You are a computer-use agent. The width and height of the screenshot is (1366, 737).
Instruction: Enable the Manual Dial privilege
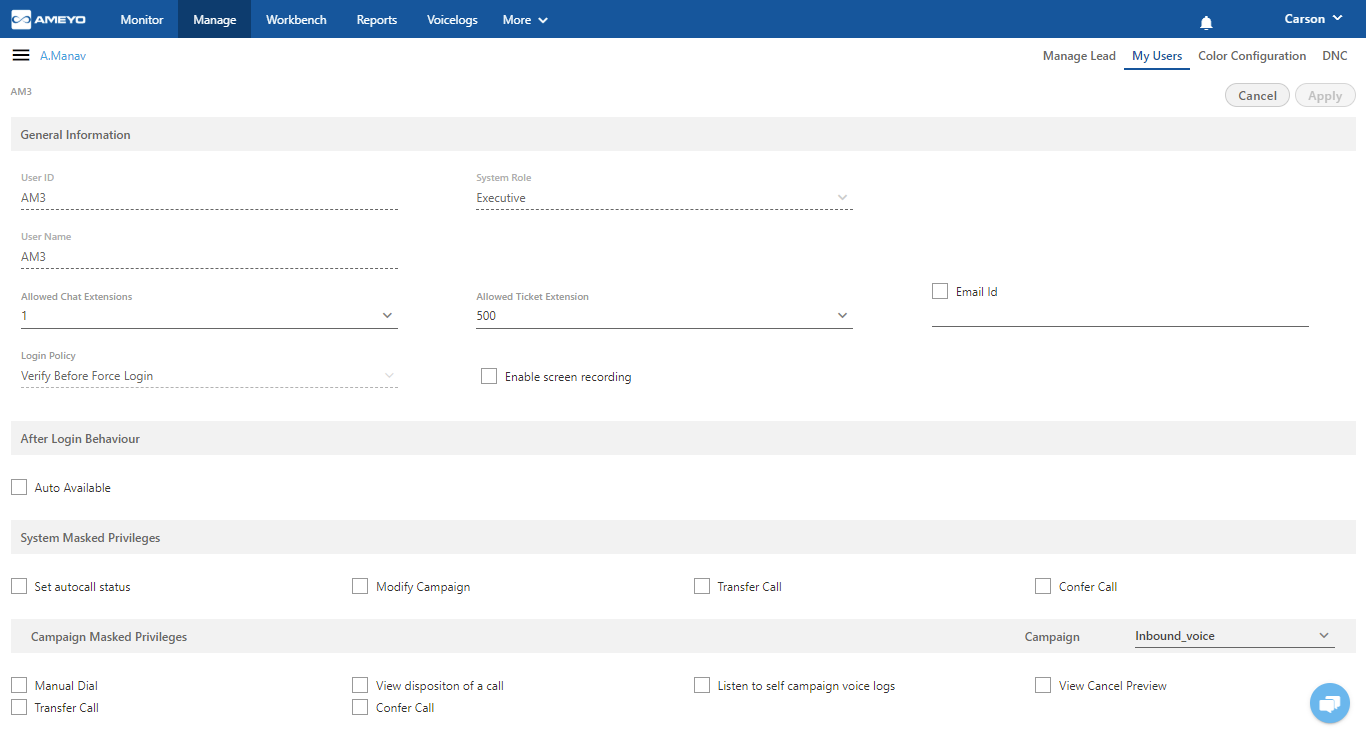click(19, 685)
